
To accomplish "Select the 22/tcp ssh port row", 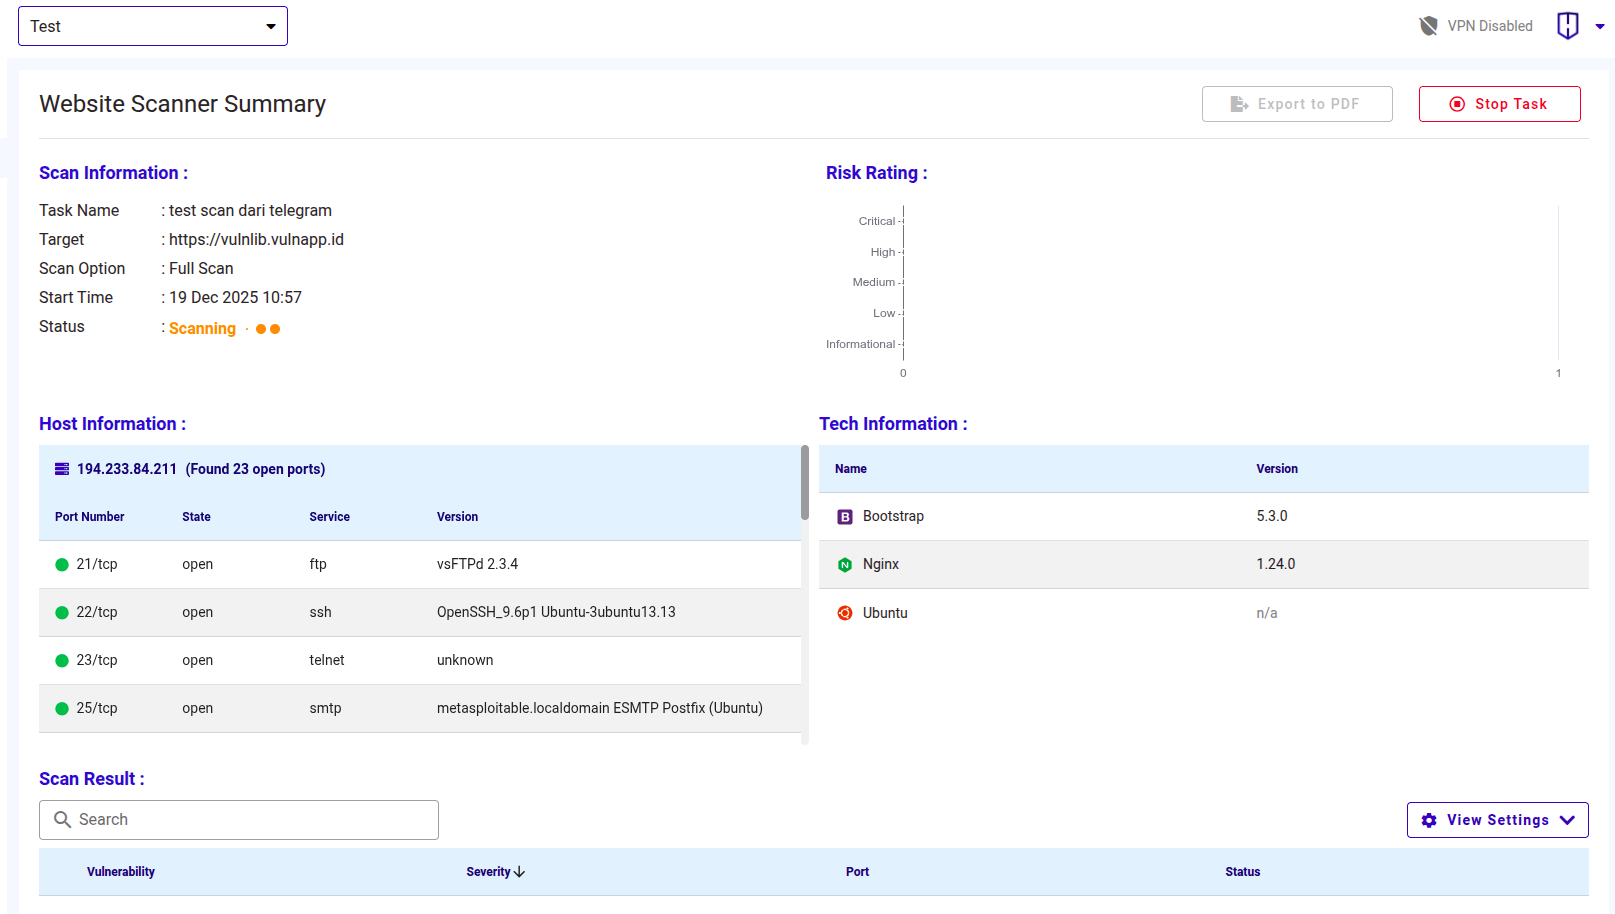I will (420, 612).
